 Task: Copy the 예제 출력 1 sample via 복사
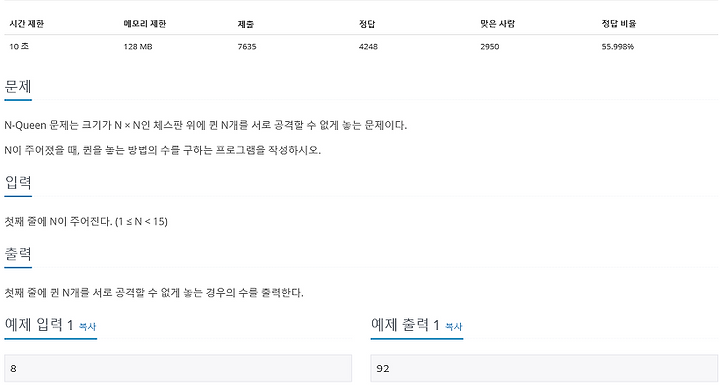pyautogui.click(x=454, y=326)
